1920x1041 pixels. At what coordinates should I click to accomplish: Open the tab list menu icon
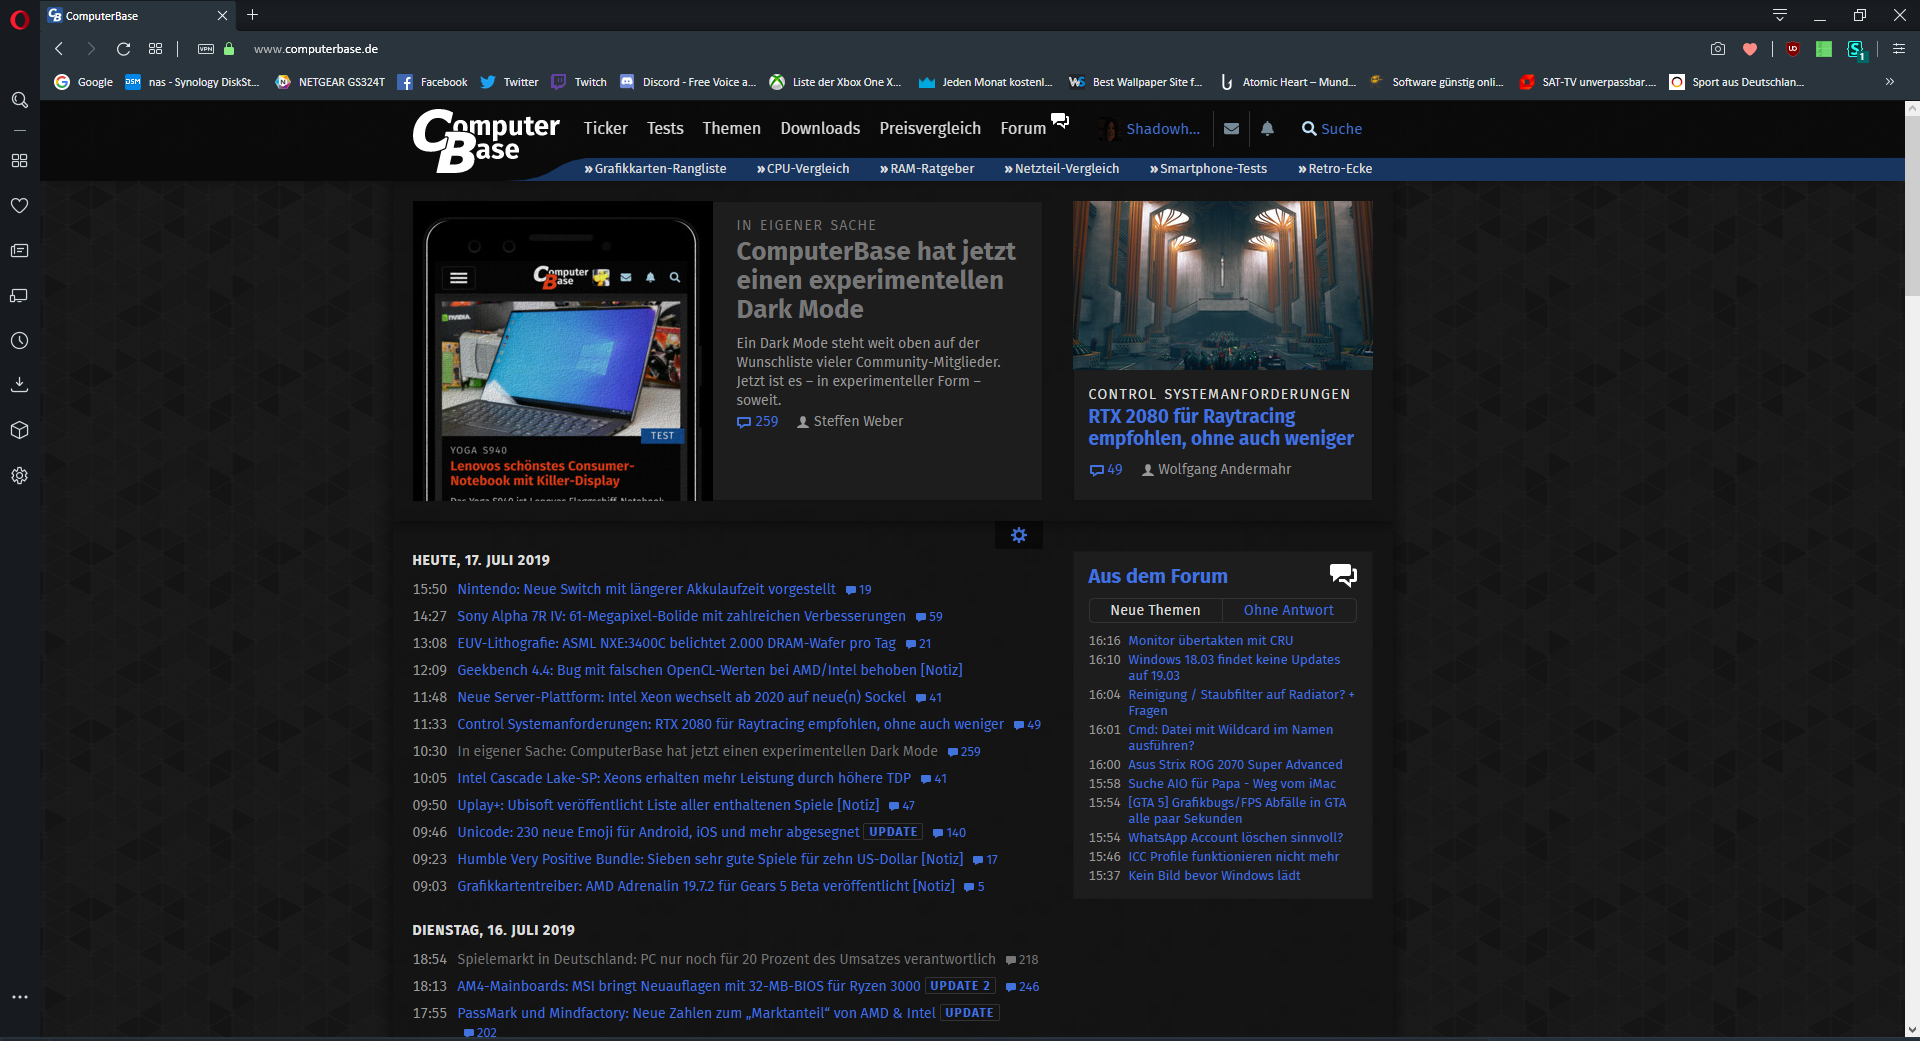click(x=1780, y=15)
